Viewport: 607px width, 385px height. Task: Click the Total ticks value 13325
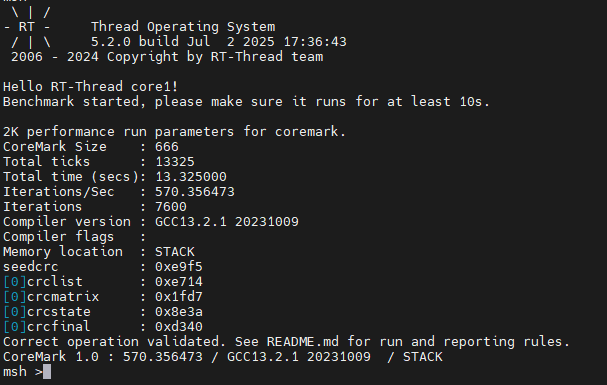pyautogui.click(x=175, y=162)
